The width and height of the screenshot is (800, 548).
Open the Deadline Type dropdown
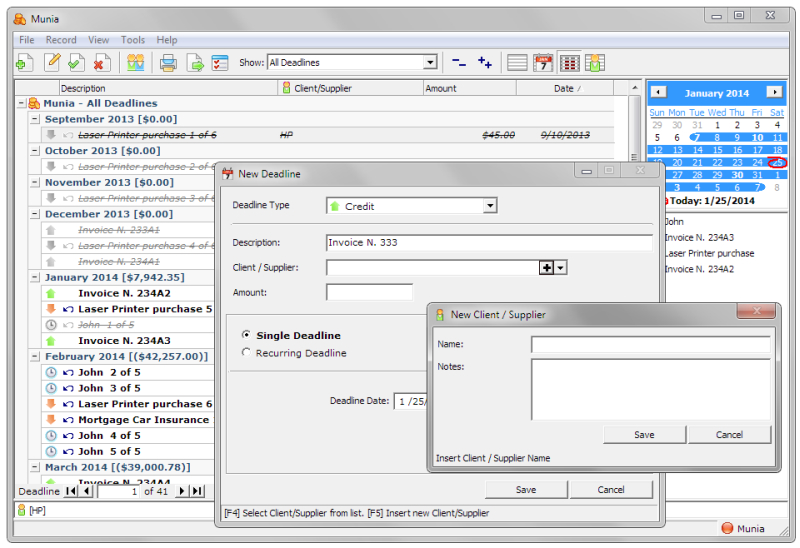click(489, 206)
